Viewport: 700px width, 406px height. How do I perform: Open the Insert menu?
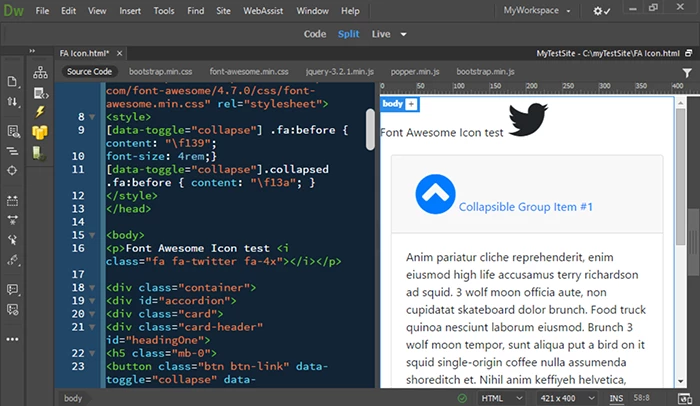pyautogui.click(x=130, y=11)
